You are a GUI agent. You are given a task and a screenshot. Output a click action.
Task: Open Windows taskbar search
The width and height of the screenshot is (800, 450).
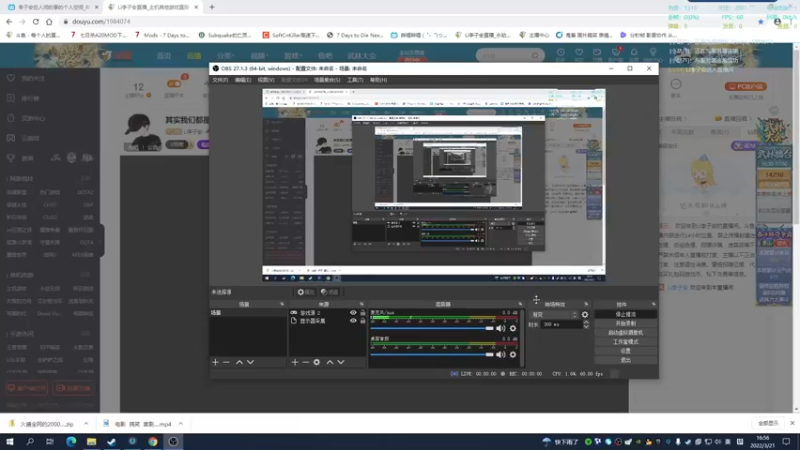(30, 442)
